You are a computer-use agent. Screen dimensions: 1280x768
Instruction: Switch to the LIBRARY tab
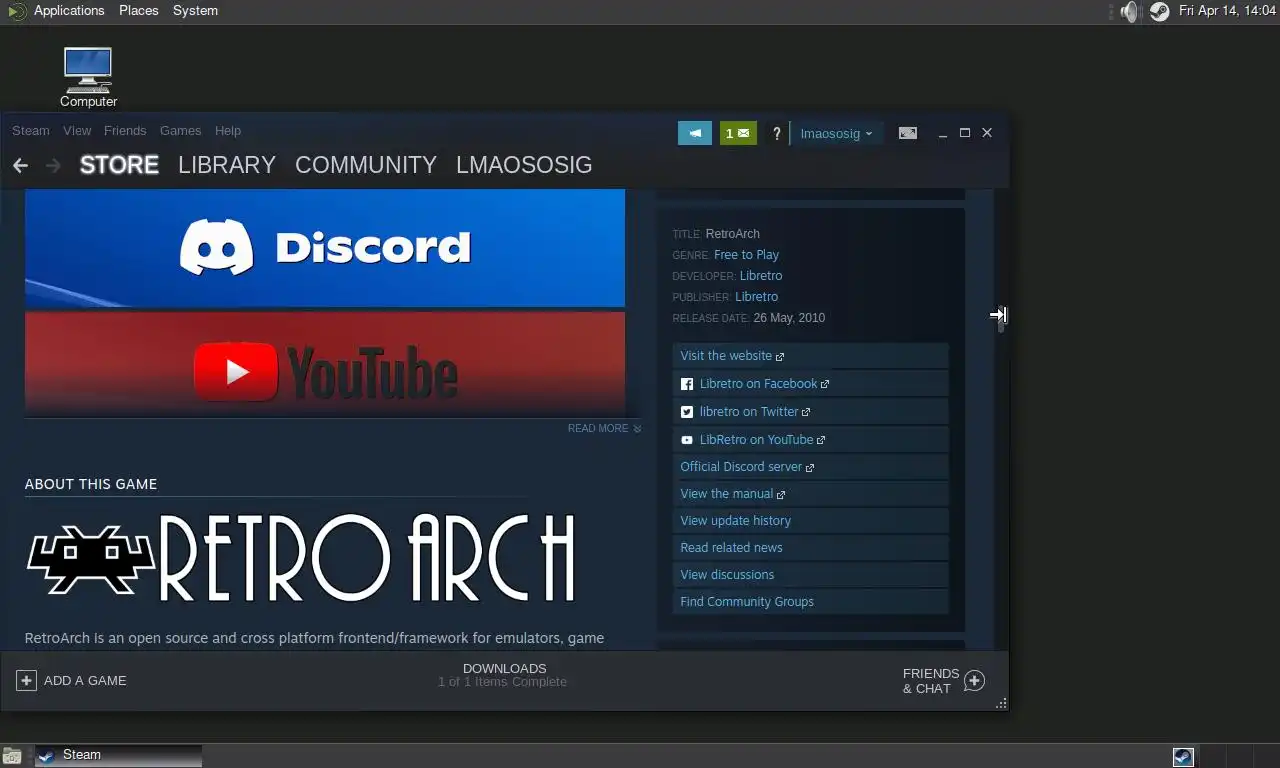(x=227, y=165)
